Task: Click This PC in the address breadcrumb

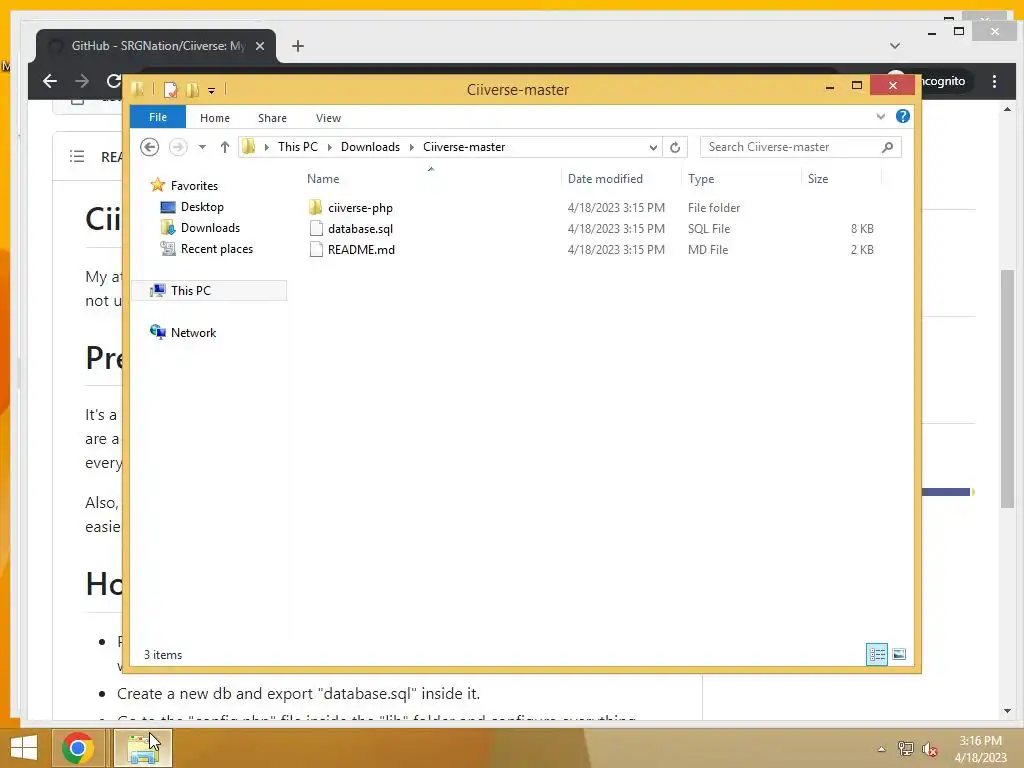Action: [x=298, y=147]
